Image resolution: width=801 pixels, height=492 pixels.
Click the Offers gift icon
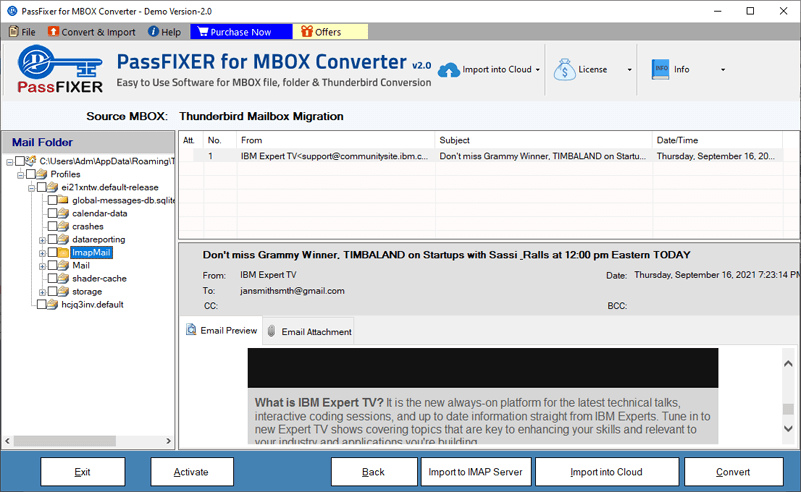(x=307, y=32)
